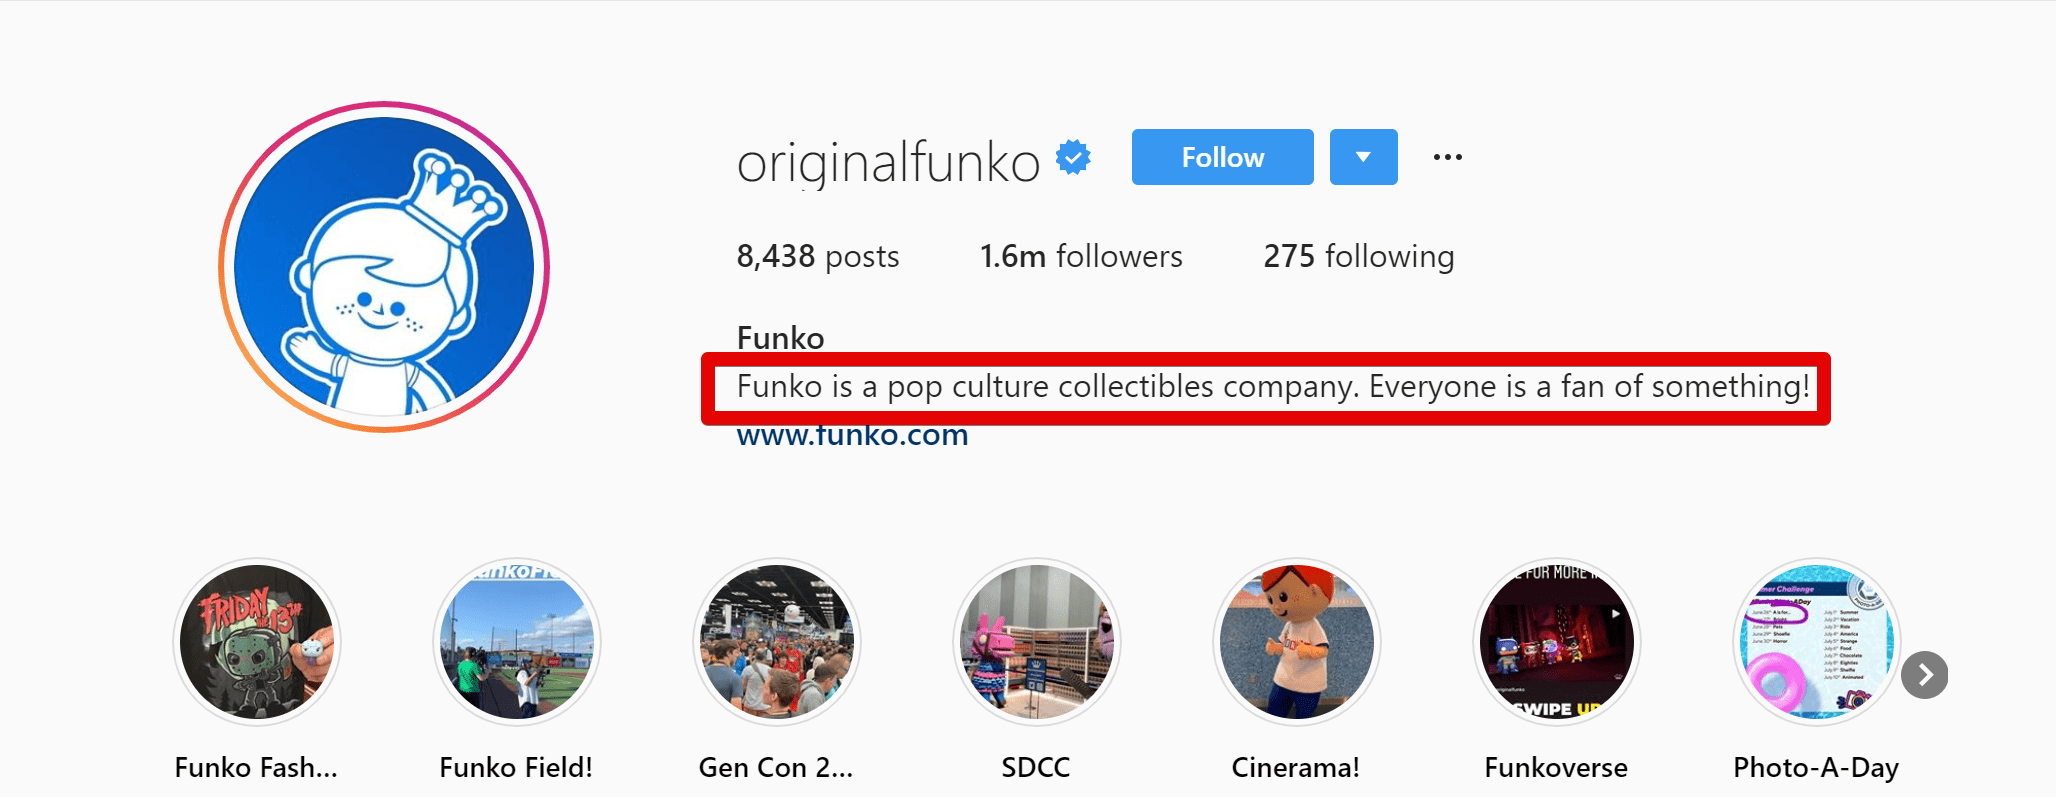Open the 275 following list
The height and width of the screenshot is (797, 2056).
click(1358, 256)
